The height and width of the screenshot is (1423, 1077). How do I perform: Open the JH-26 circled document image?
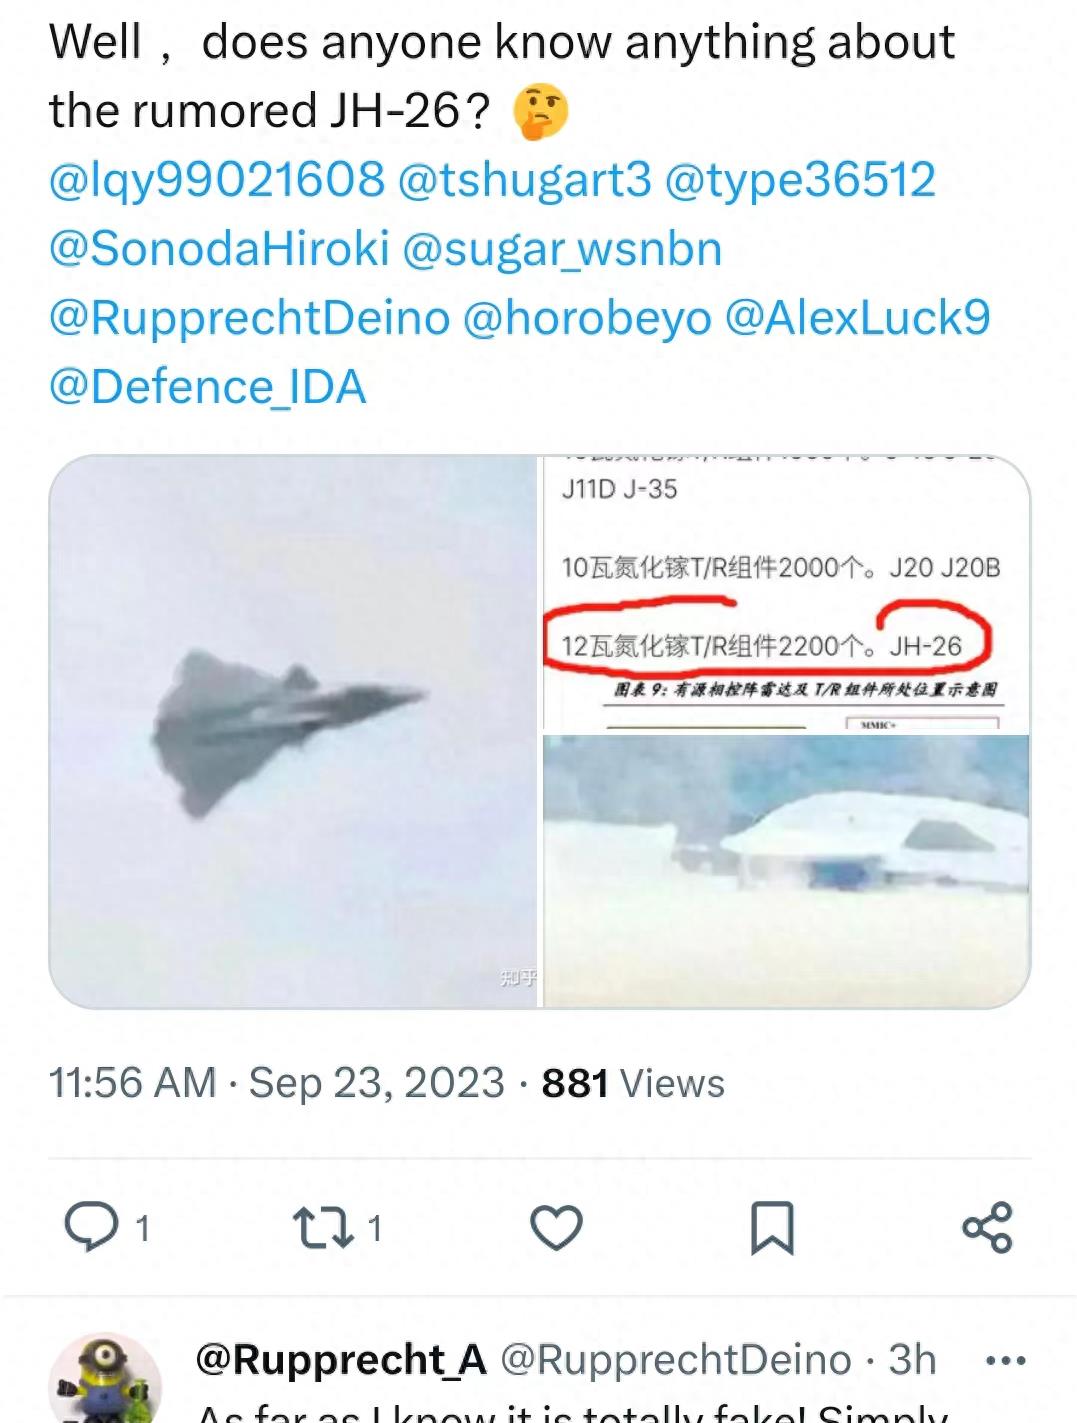785,594
